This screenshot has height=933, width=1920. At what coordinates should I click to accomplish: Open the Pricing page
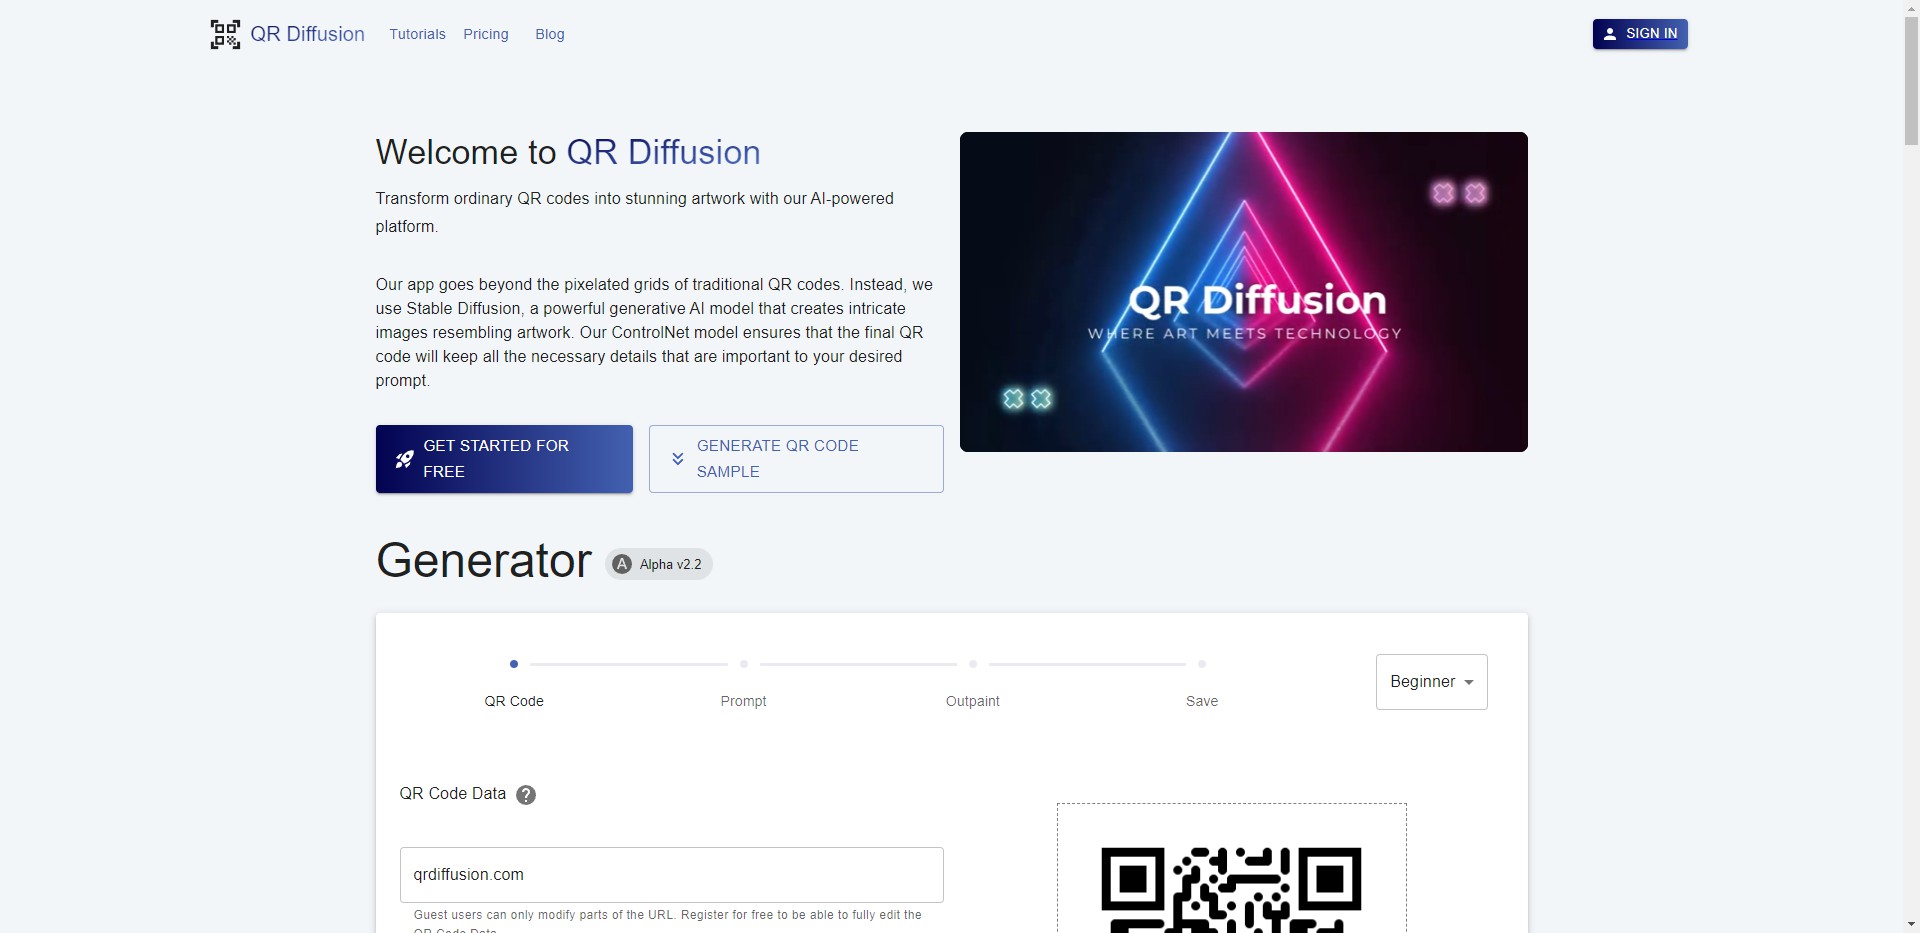point(485,33)
